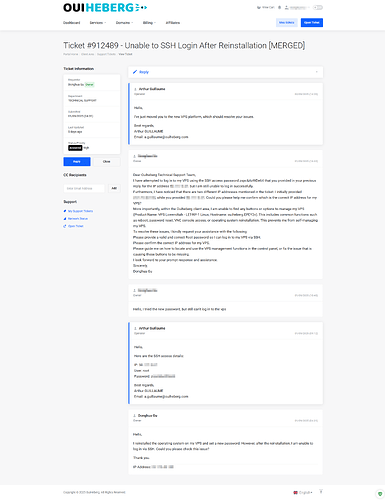This screenshot has width=385, height=500.
Task: Click the Add CC recipient button
Action: (x=114, y=188)
